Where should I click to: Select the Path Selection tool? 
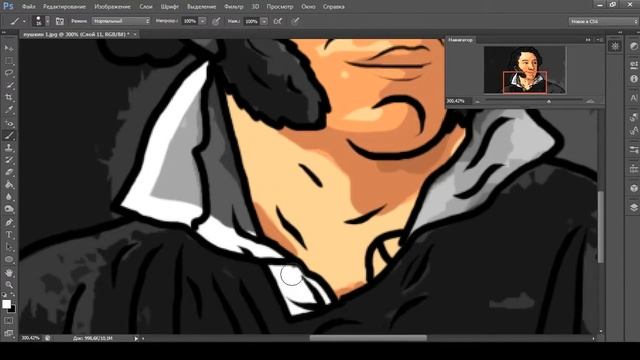tap(9, 247)
